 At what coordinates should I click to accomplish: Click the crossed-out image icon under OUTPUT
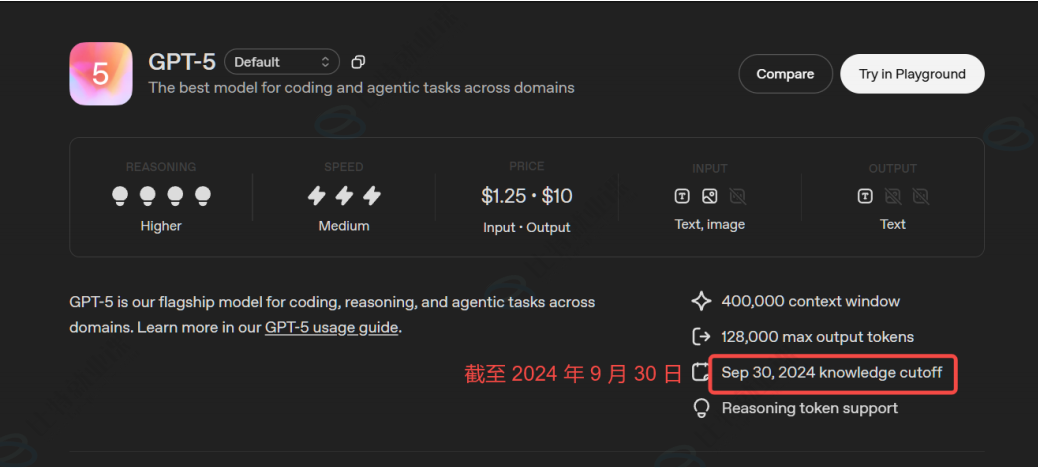[x=892, y=197]
